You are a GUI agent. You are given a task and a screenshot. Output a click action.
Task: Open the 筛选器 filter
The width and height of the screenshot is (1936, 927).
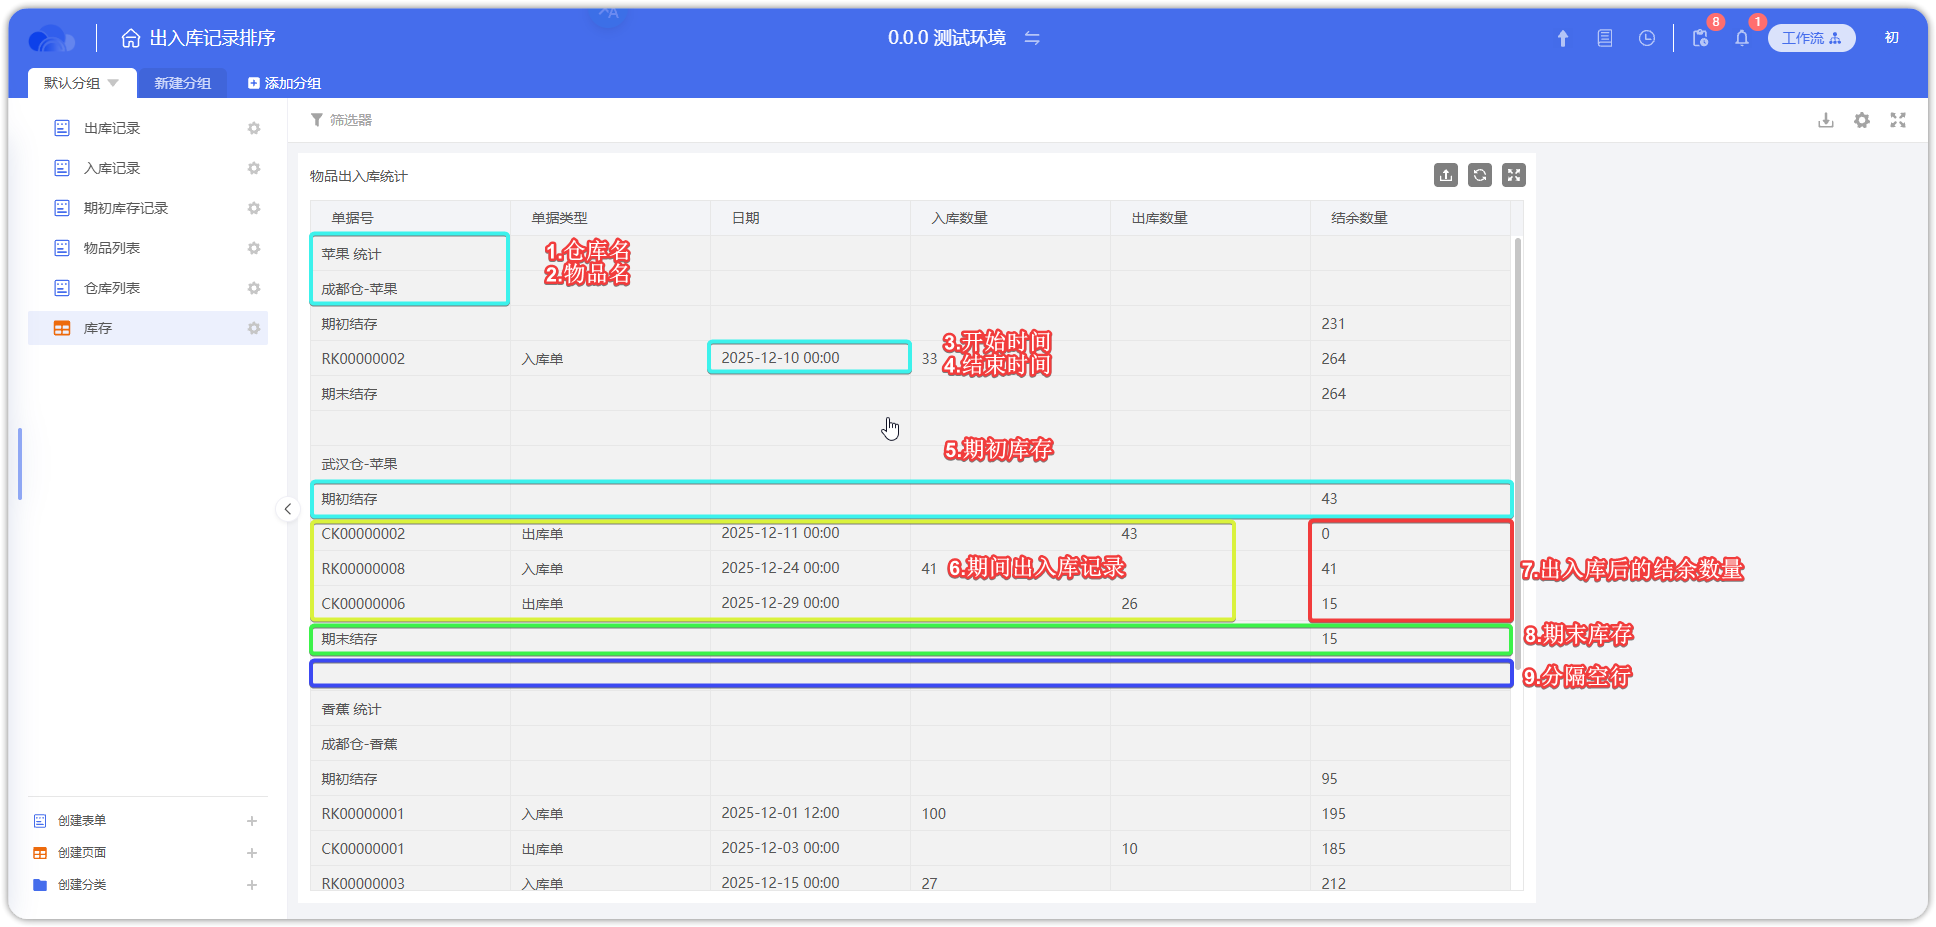tap(342, 120)
